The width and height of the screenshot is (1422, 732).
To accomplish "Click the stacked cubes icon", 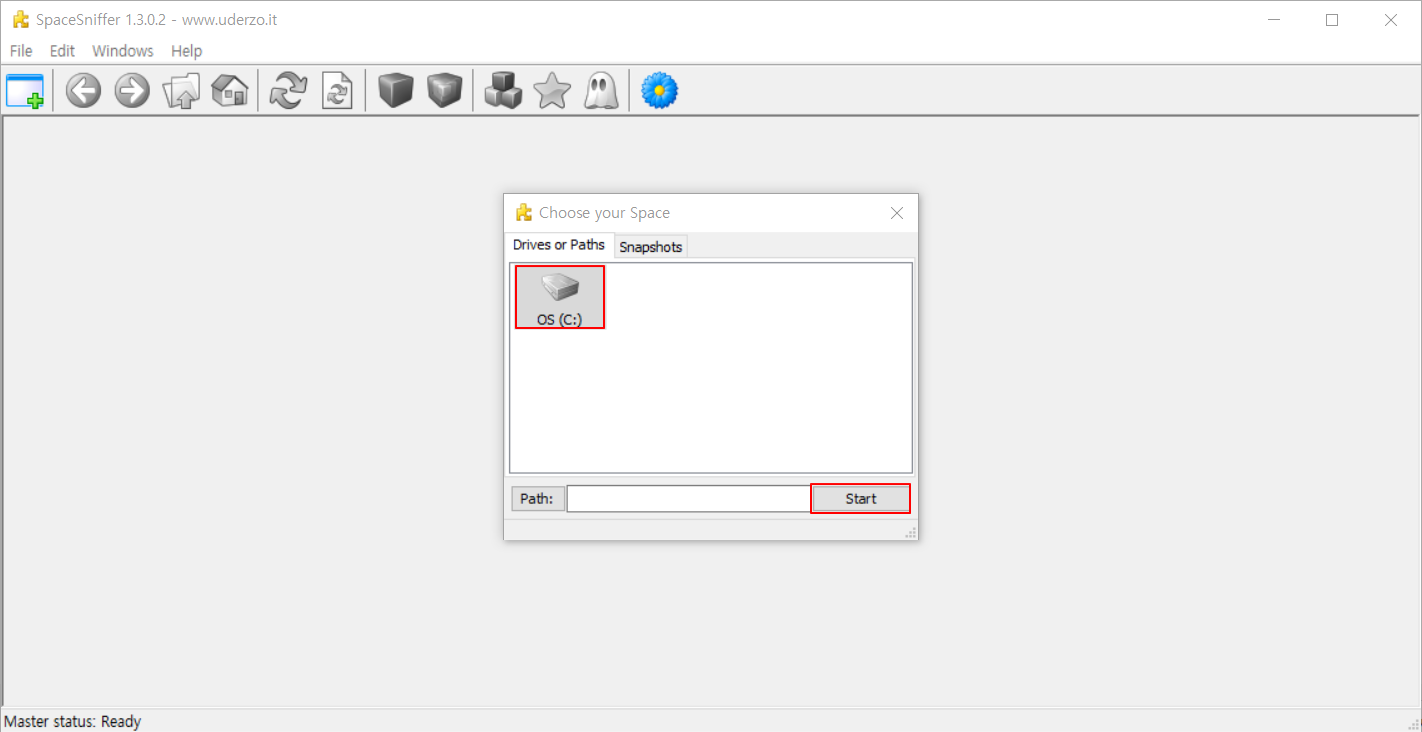I will tap(503, 91).
